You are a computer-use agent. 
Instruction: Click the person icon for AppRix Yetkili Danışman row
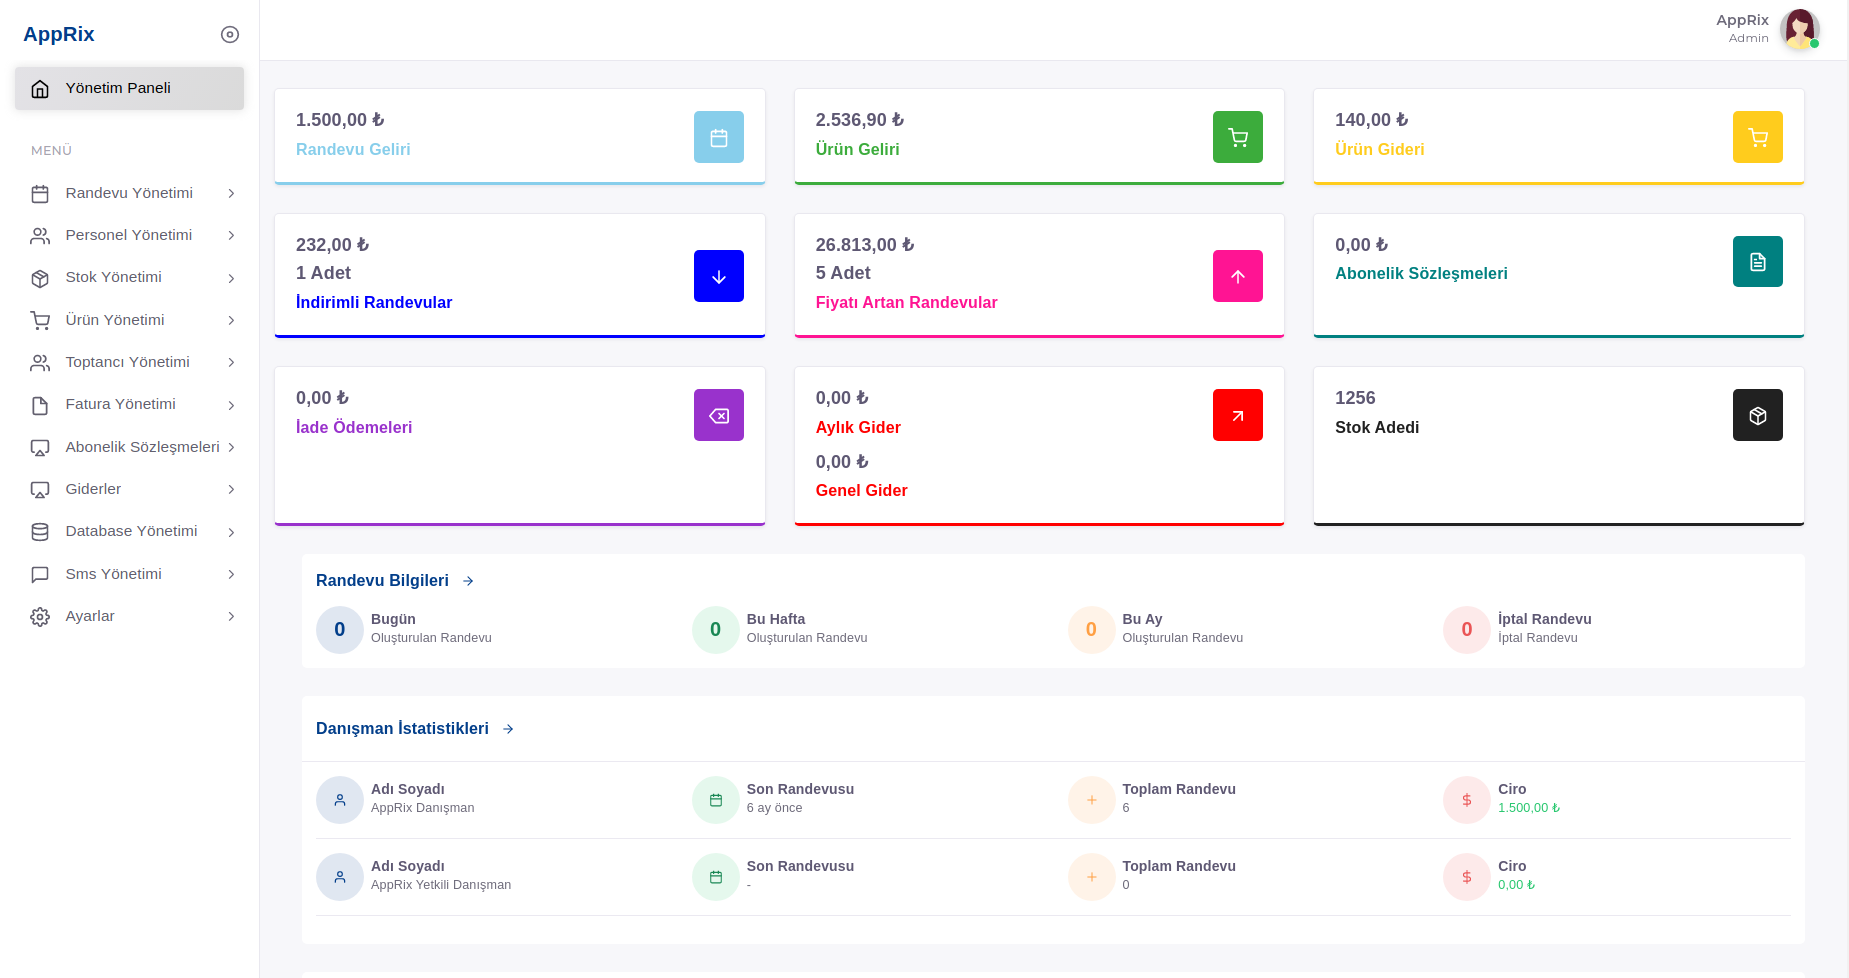pyautogui.click(x=340, y=877)
